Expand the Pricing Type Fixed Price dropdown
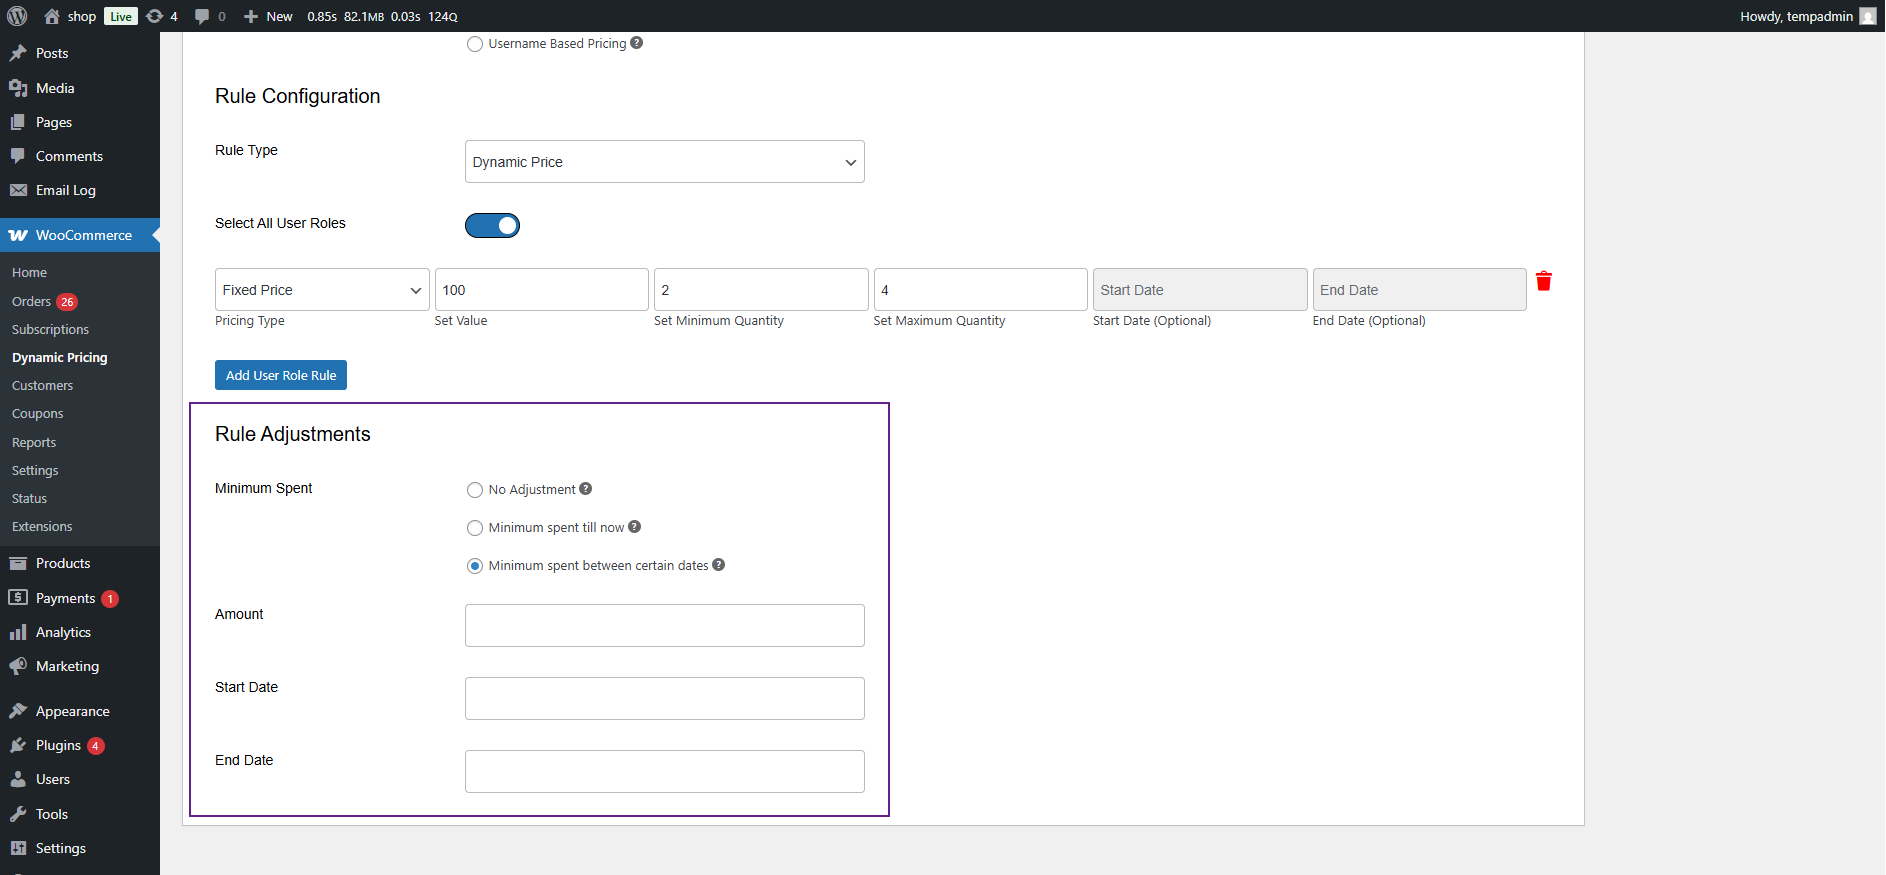 tap(322, 290)
